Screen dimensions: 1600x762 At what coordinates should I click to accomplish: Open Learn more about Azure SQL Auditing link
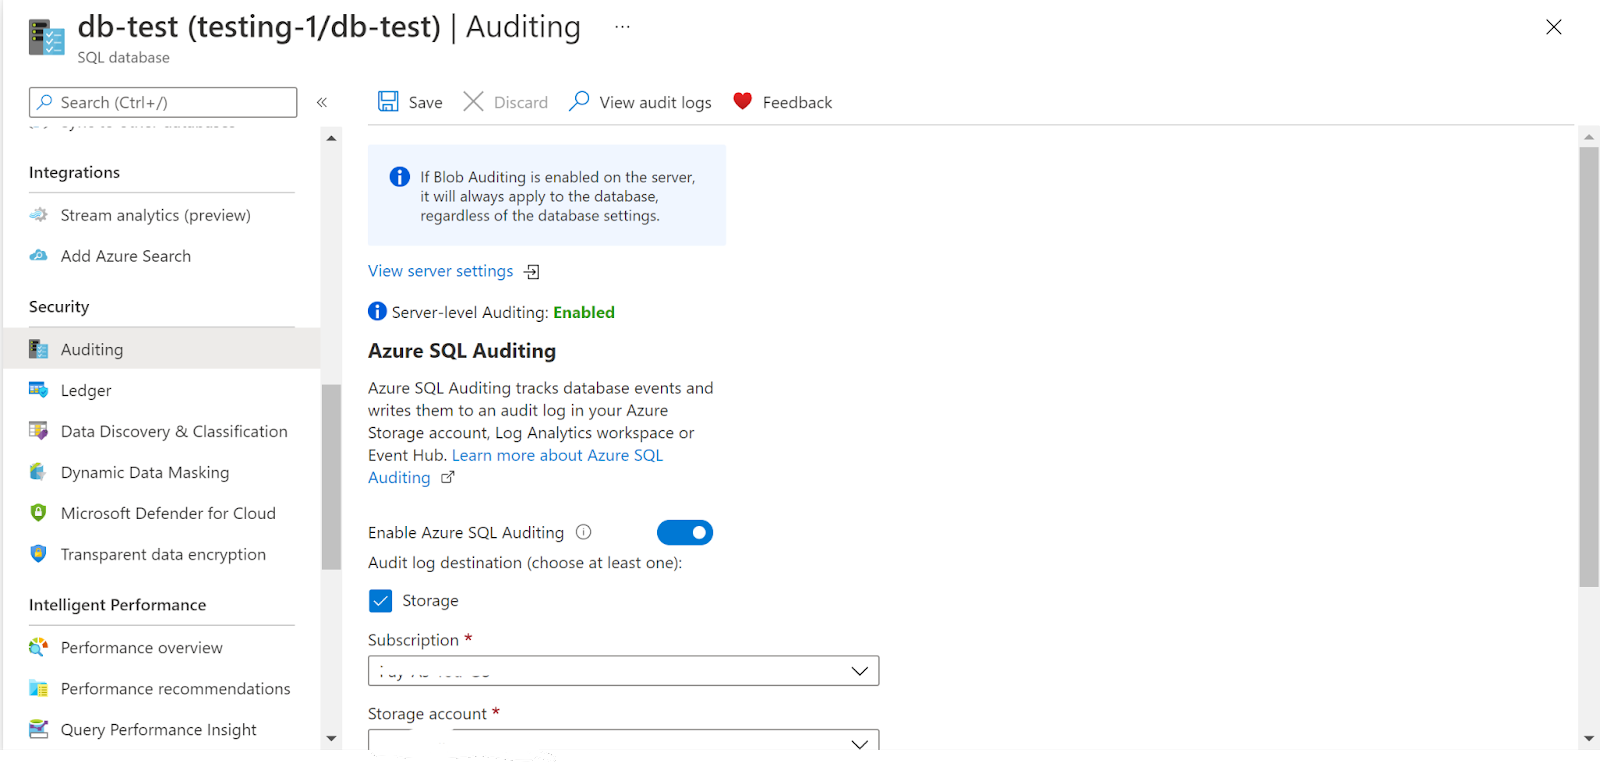tap(556, 456)
